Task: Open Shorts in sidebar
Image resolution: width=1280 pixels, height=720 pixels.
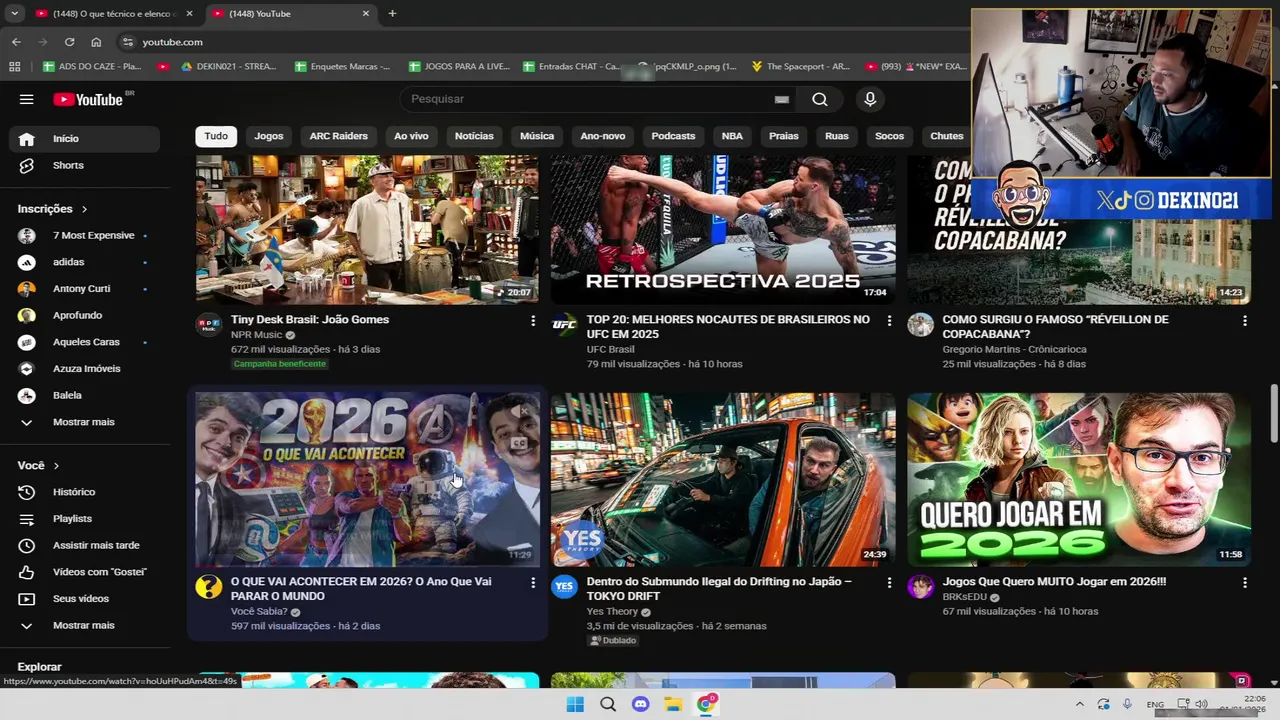Action: click(84, 165)
